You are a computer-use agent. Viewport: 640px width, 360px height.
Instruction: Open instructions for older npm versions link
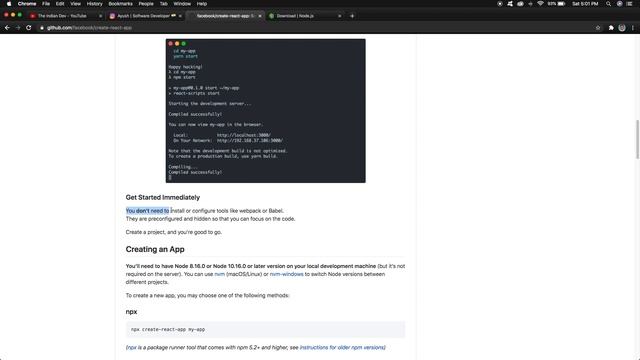point(342,347)
